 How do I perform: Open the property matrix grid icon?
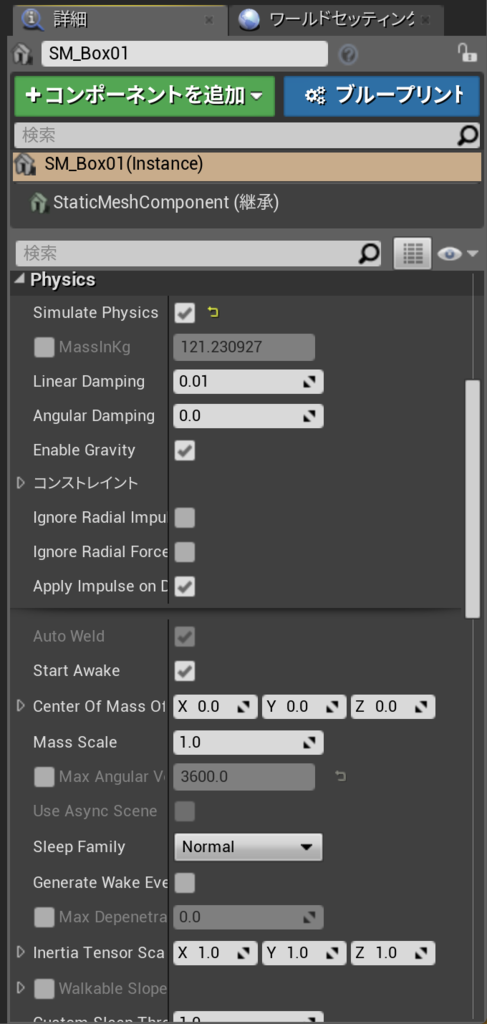[x=412, y=253]
